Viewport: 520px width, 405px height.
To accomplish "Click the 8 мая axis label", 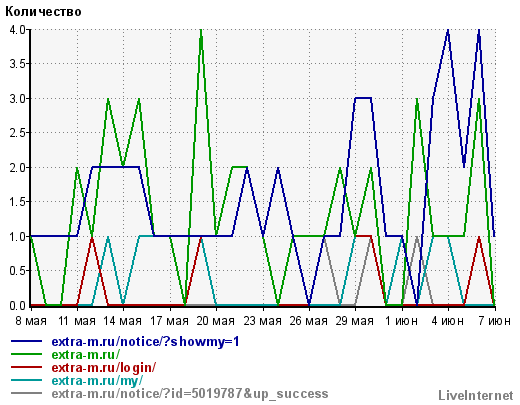I will click(31, 321).
